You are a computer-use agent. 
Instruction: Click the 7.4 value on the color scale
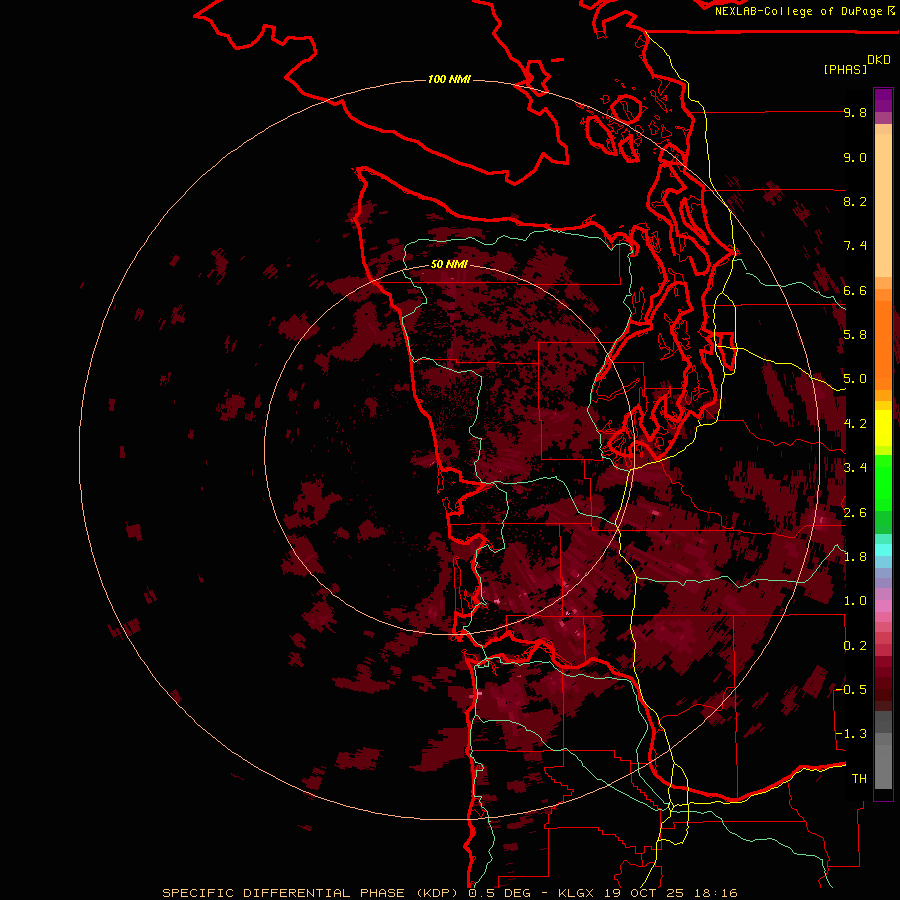(855, 246)
